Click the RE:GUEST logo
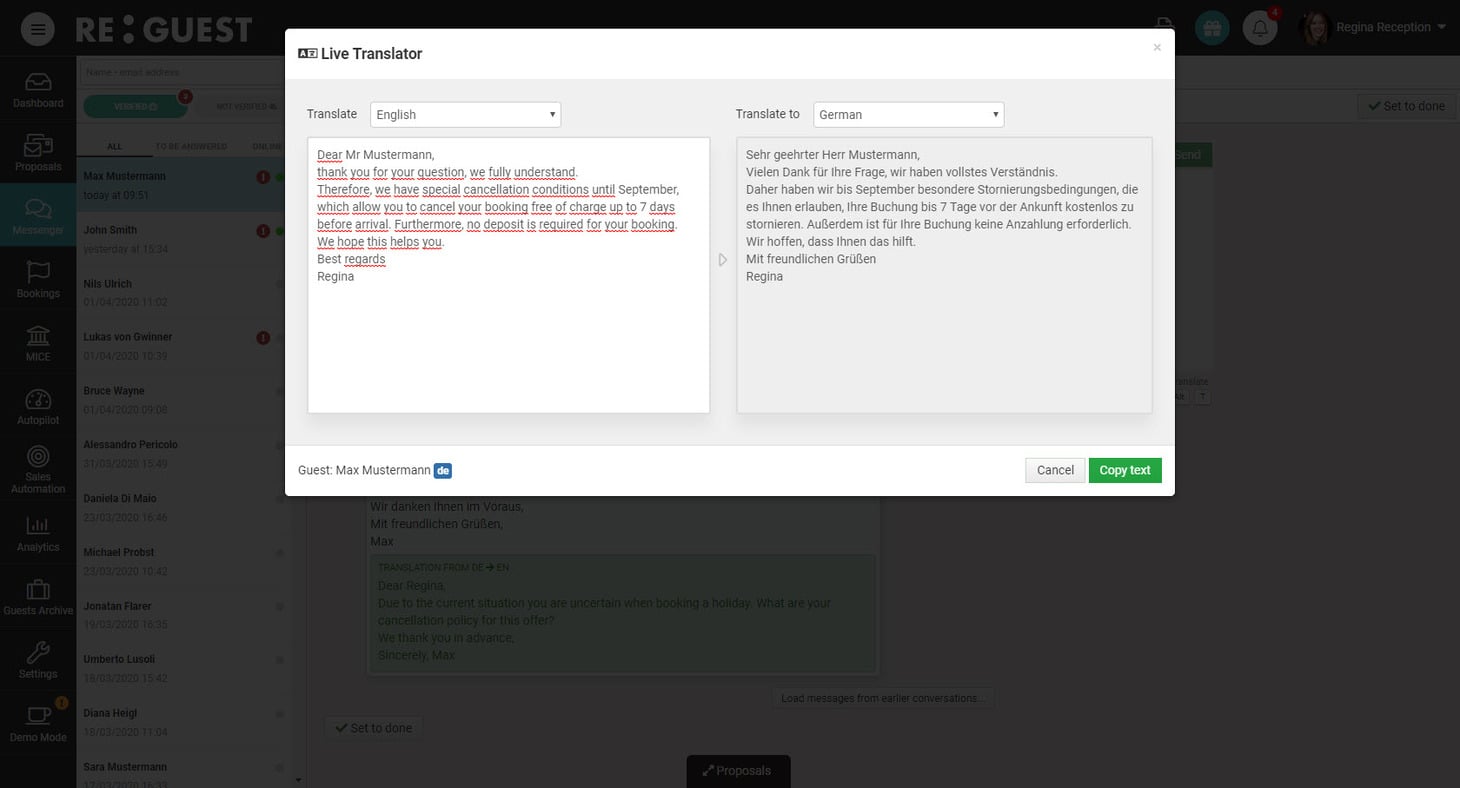This screenshot has width=1460, height=788. pyautogui.click(x=164, y=29)
